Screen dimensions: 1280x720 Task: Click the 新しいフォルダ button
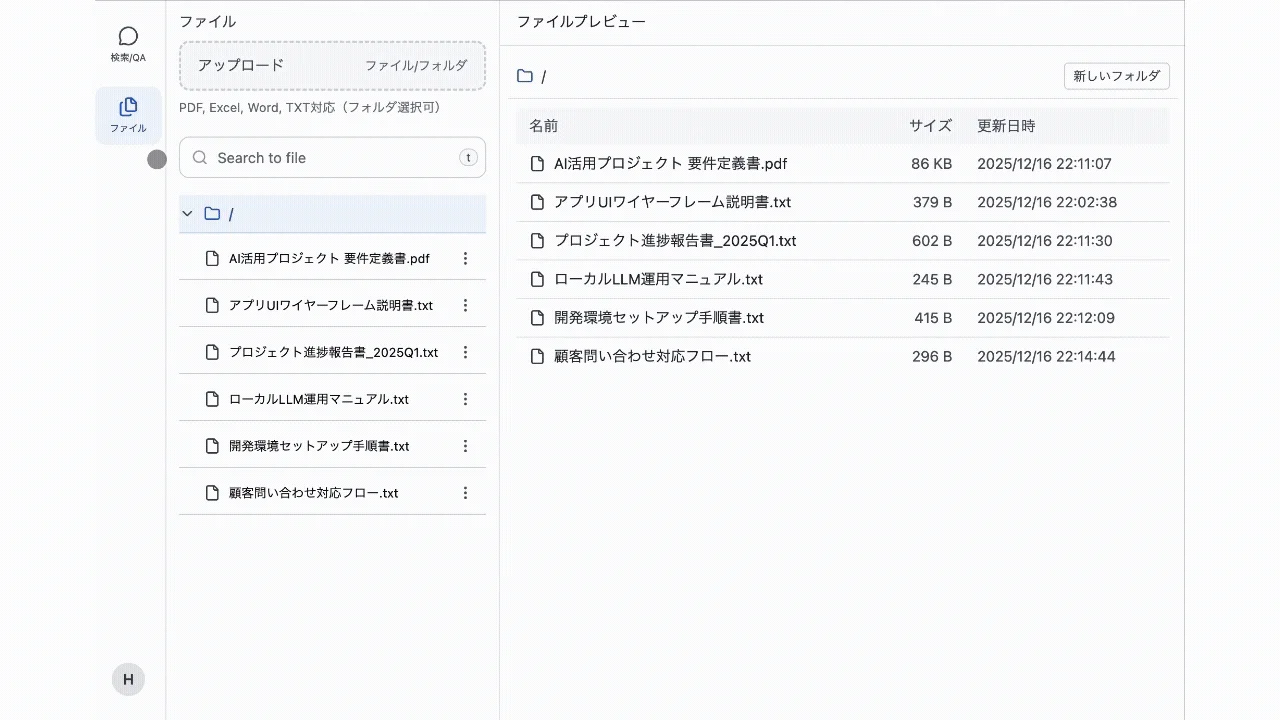coord(1116,76)
